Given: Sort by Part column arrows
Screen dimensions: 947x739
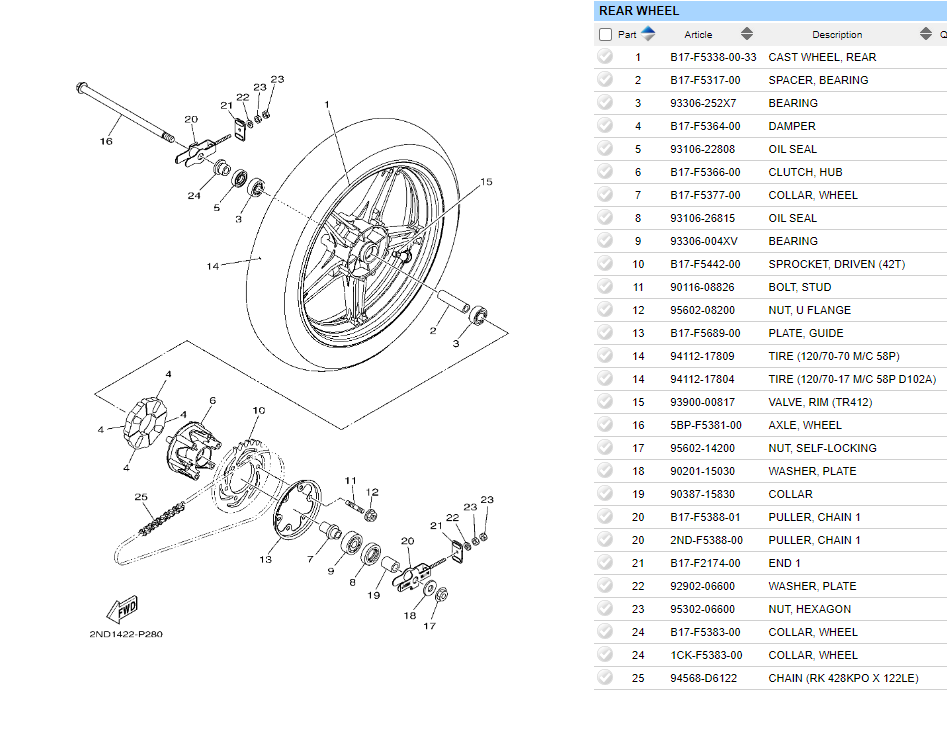Looking at the screenshot, I should pos(648,34).
